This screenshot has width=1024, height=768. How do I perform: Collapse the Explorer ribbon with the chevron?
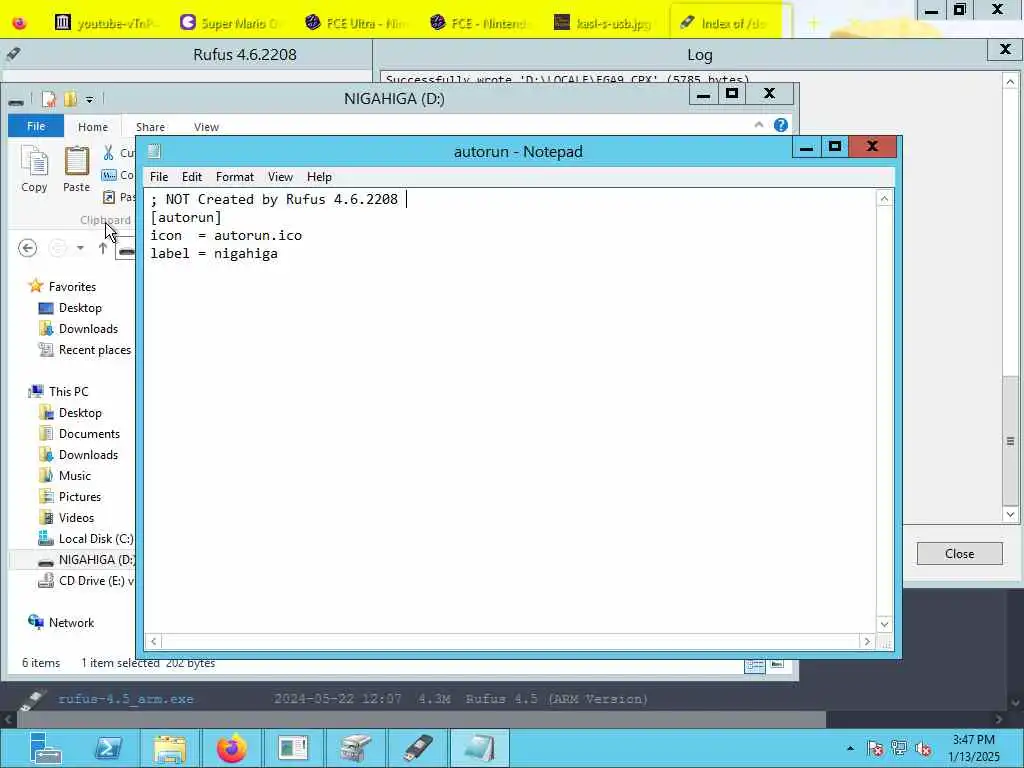tap(759, 125)
